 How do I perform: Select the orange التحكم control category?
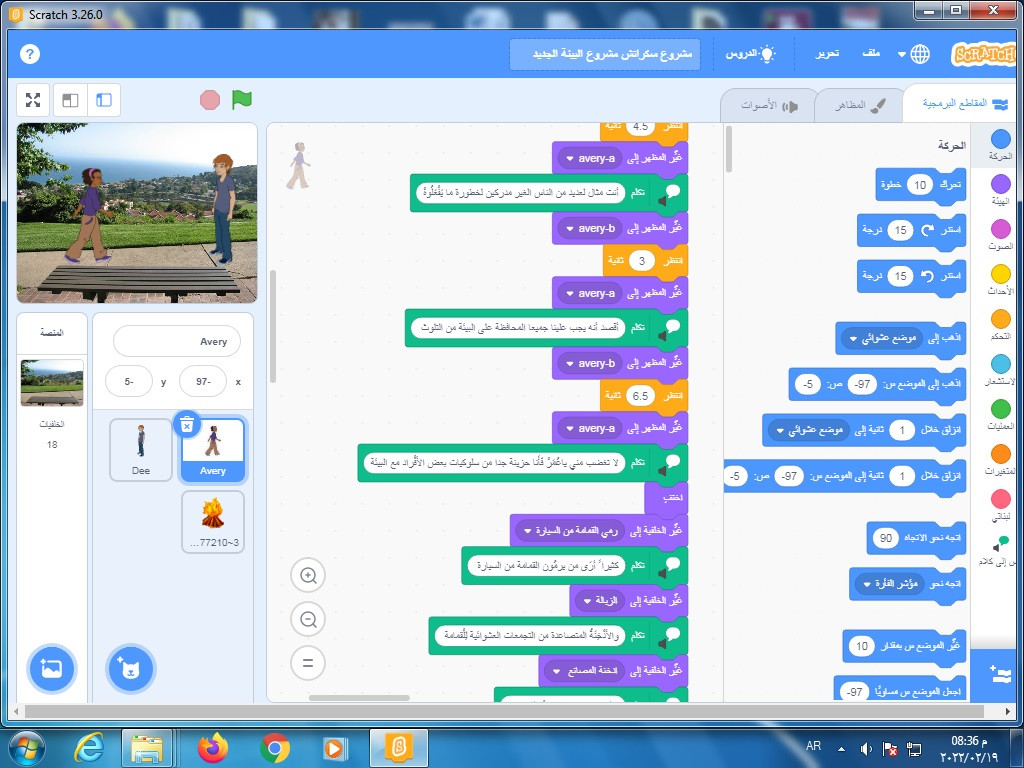click(x=1000, y=325)
